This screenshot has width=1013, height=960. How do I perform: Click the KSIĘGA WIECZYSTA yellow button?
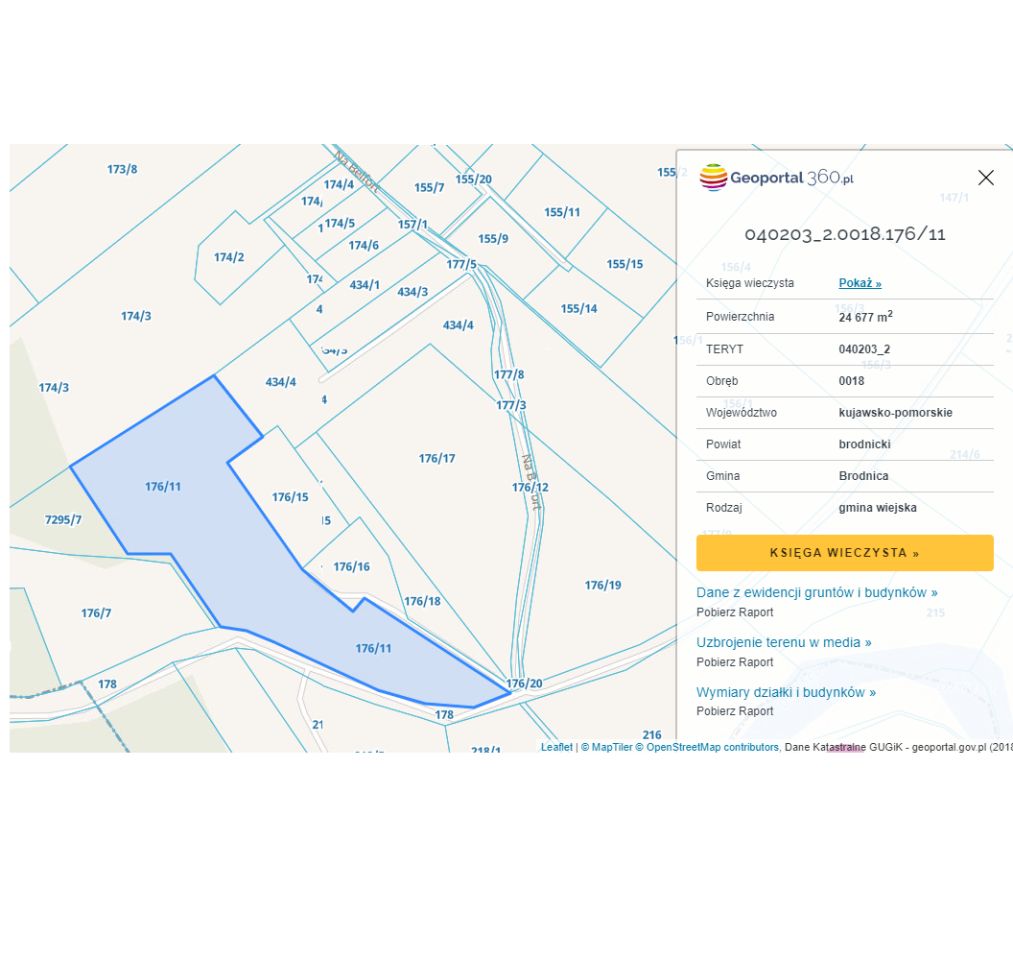tap(844, 553)
